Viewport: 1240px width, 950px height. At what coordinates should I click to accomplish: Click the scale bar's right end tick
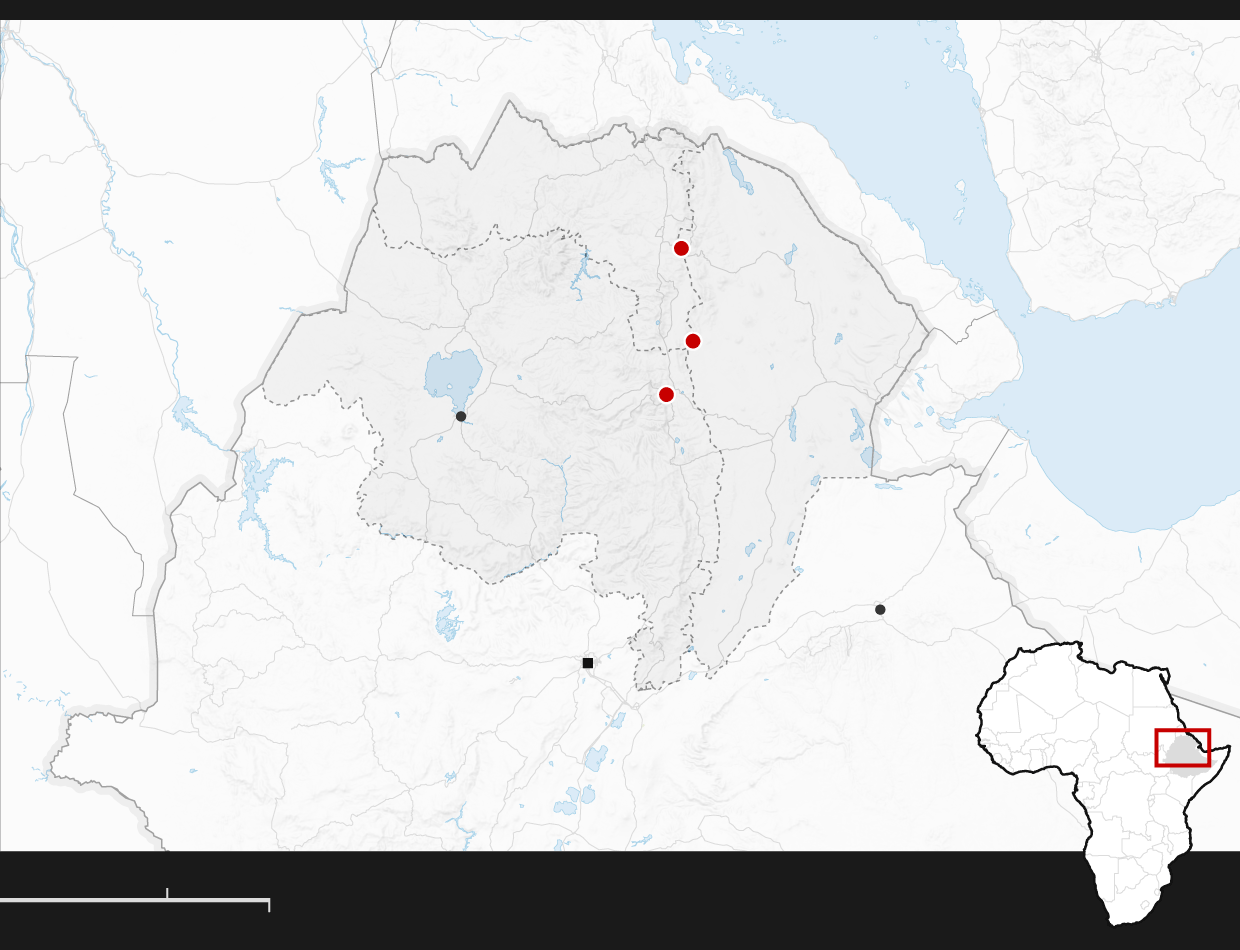pyautogui.click(x=269, y=905)
